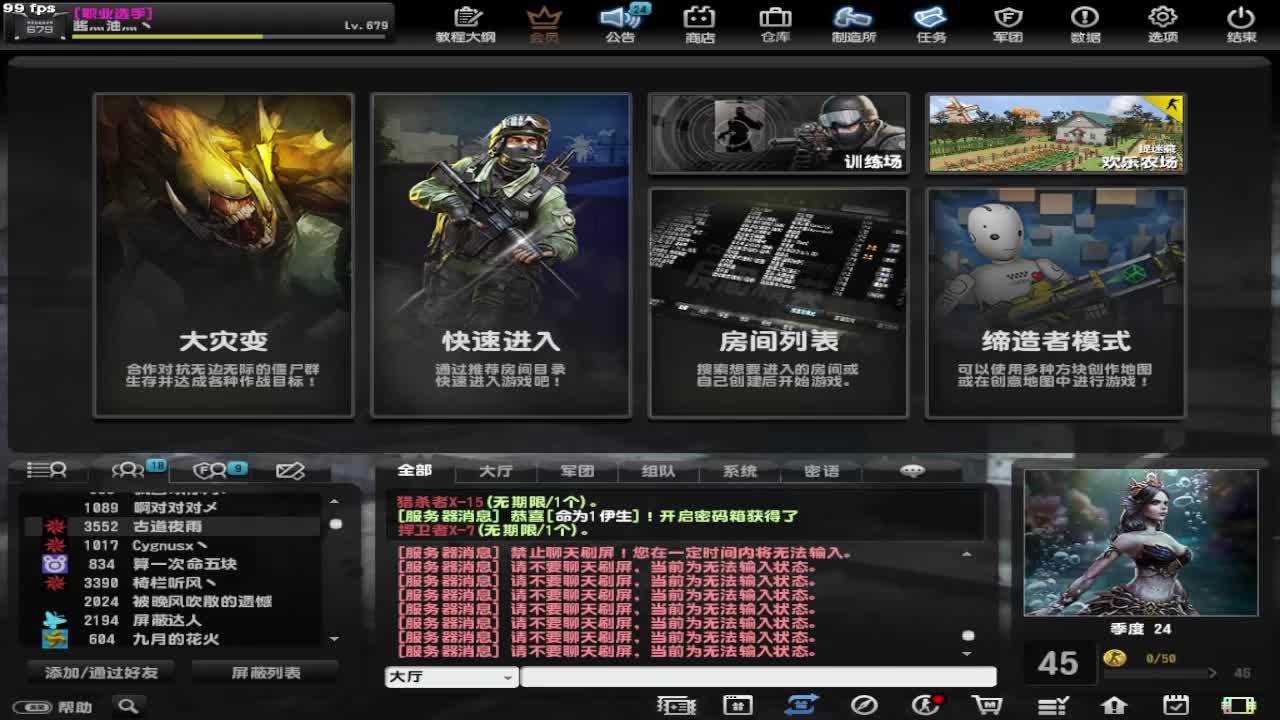Switch chat to the 军团 tab

(577, 471)
